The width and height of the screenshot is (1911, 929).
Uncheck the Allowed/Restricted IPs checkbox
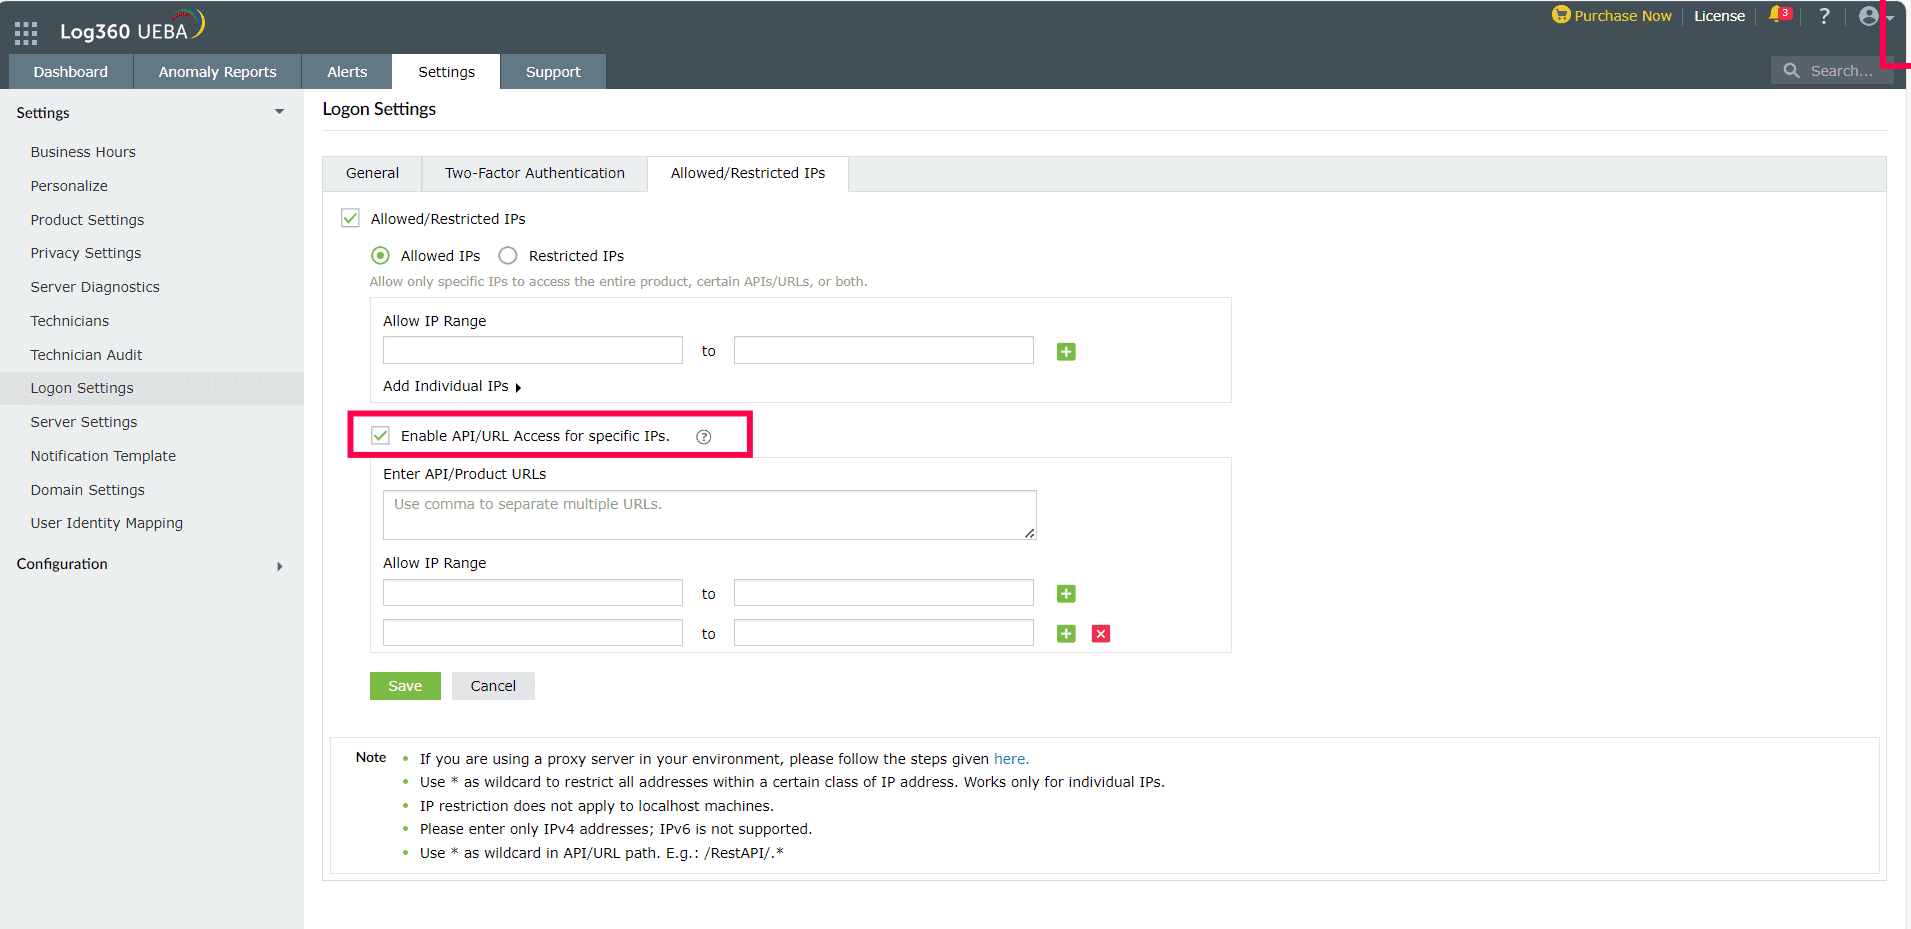point(349,218)
